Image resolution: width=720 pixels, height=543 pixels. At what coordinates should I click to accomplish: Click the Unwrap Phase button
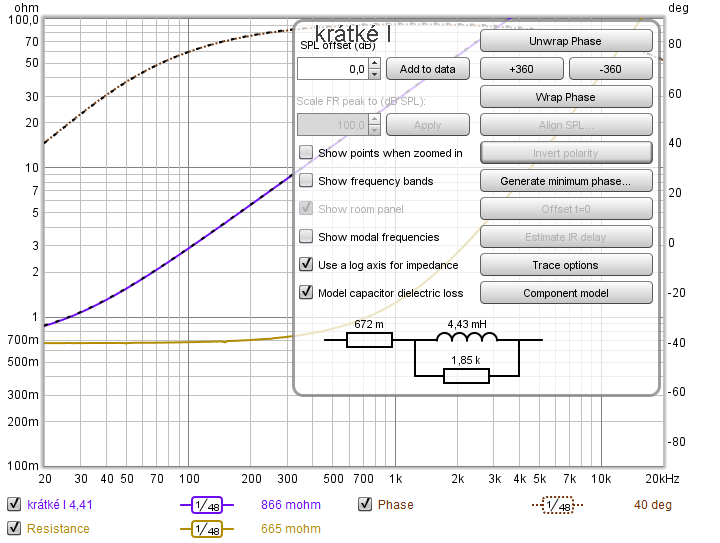[566, 41]
